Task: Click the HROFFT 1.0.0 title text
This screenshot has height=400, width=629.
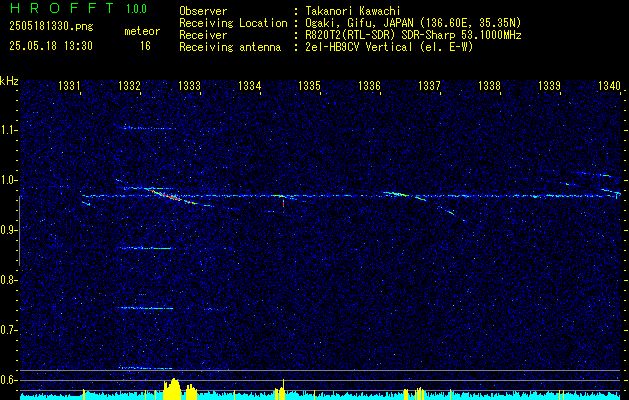Action: pyautogui.click(x=78, y=8)
